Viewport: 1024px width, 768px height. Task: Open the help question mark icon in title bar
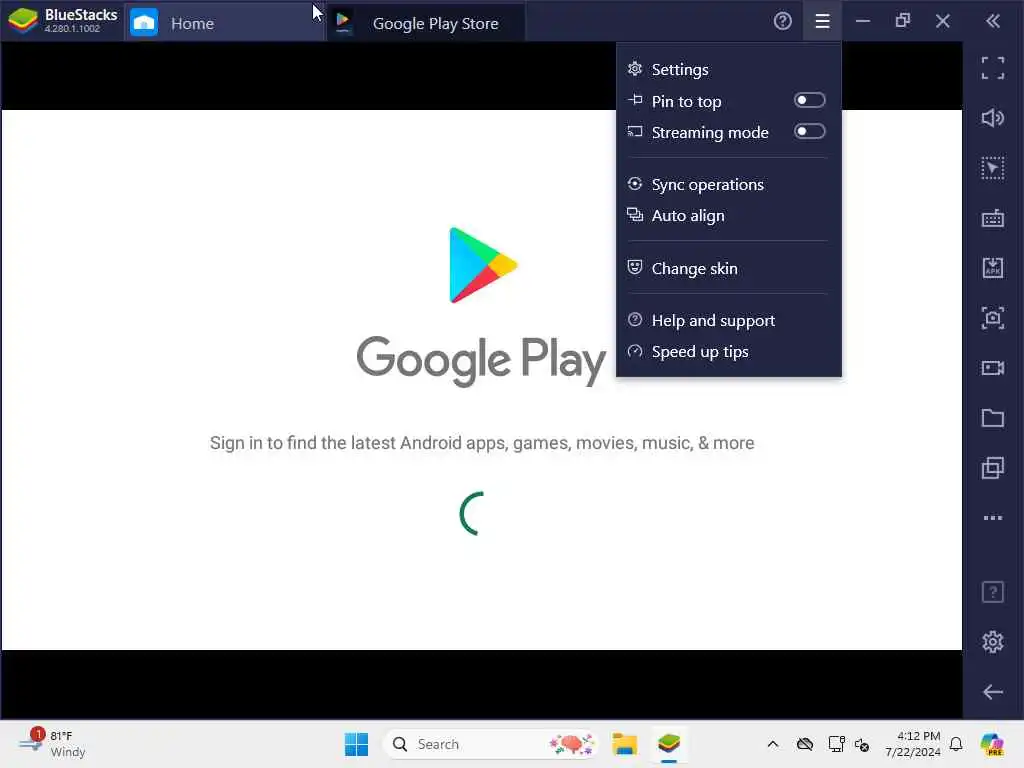click(782, 22)
